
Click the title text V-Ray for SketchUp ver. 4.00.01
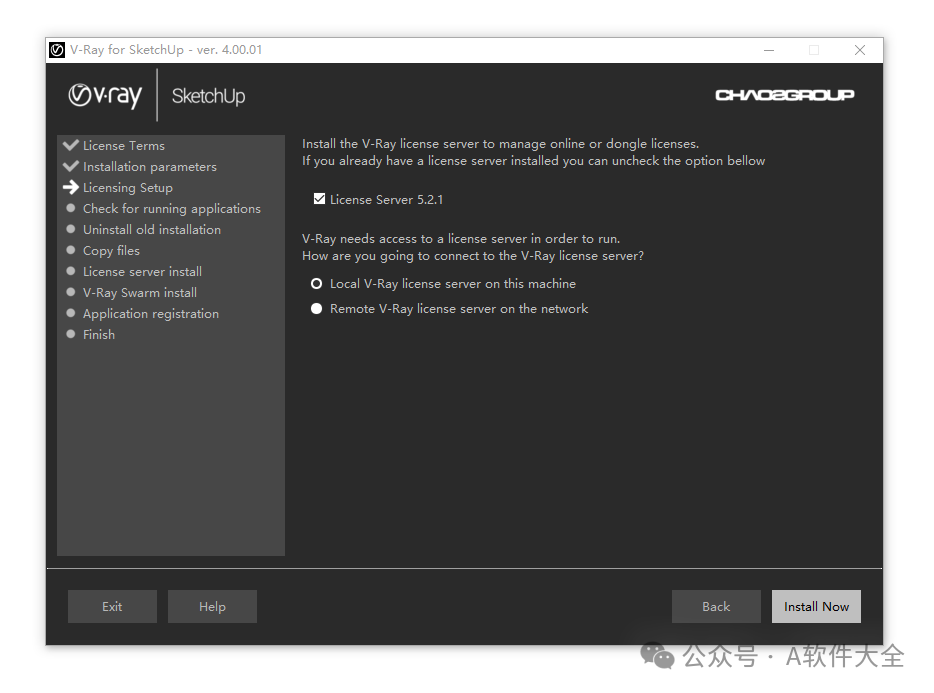(166, 50)
